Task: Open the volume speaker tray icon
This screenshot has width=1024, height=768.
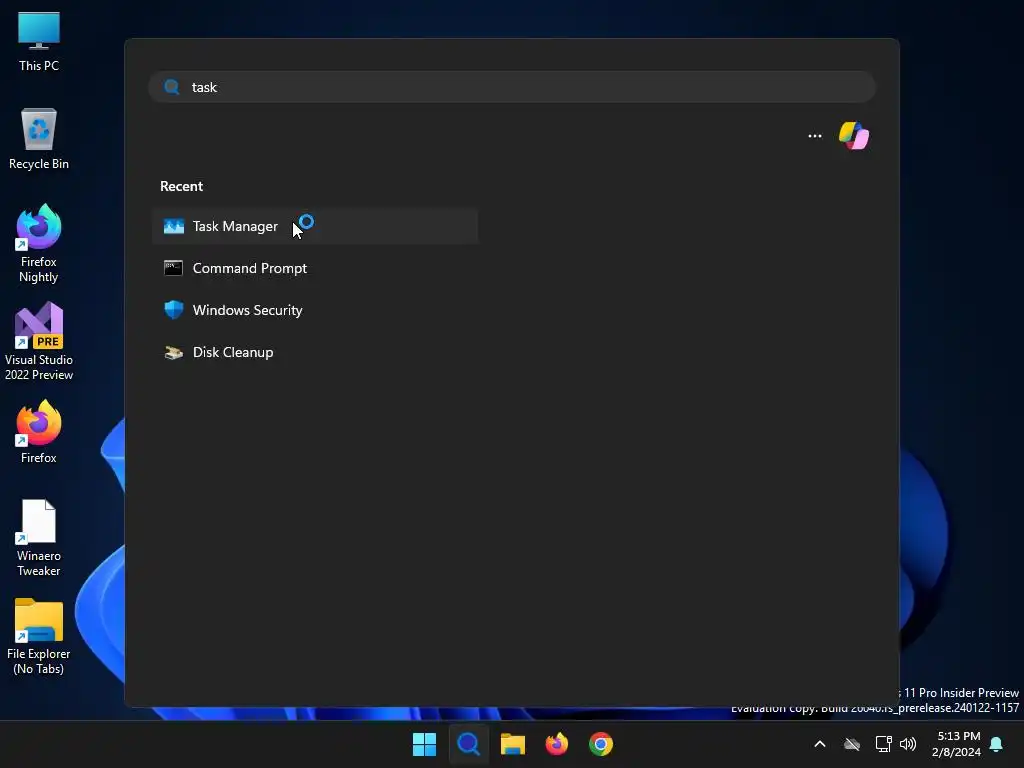Action: (x=908, y=744)
